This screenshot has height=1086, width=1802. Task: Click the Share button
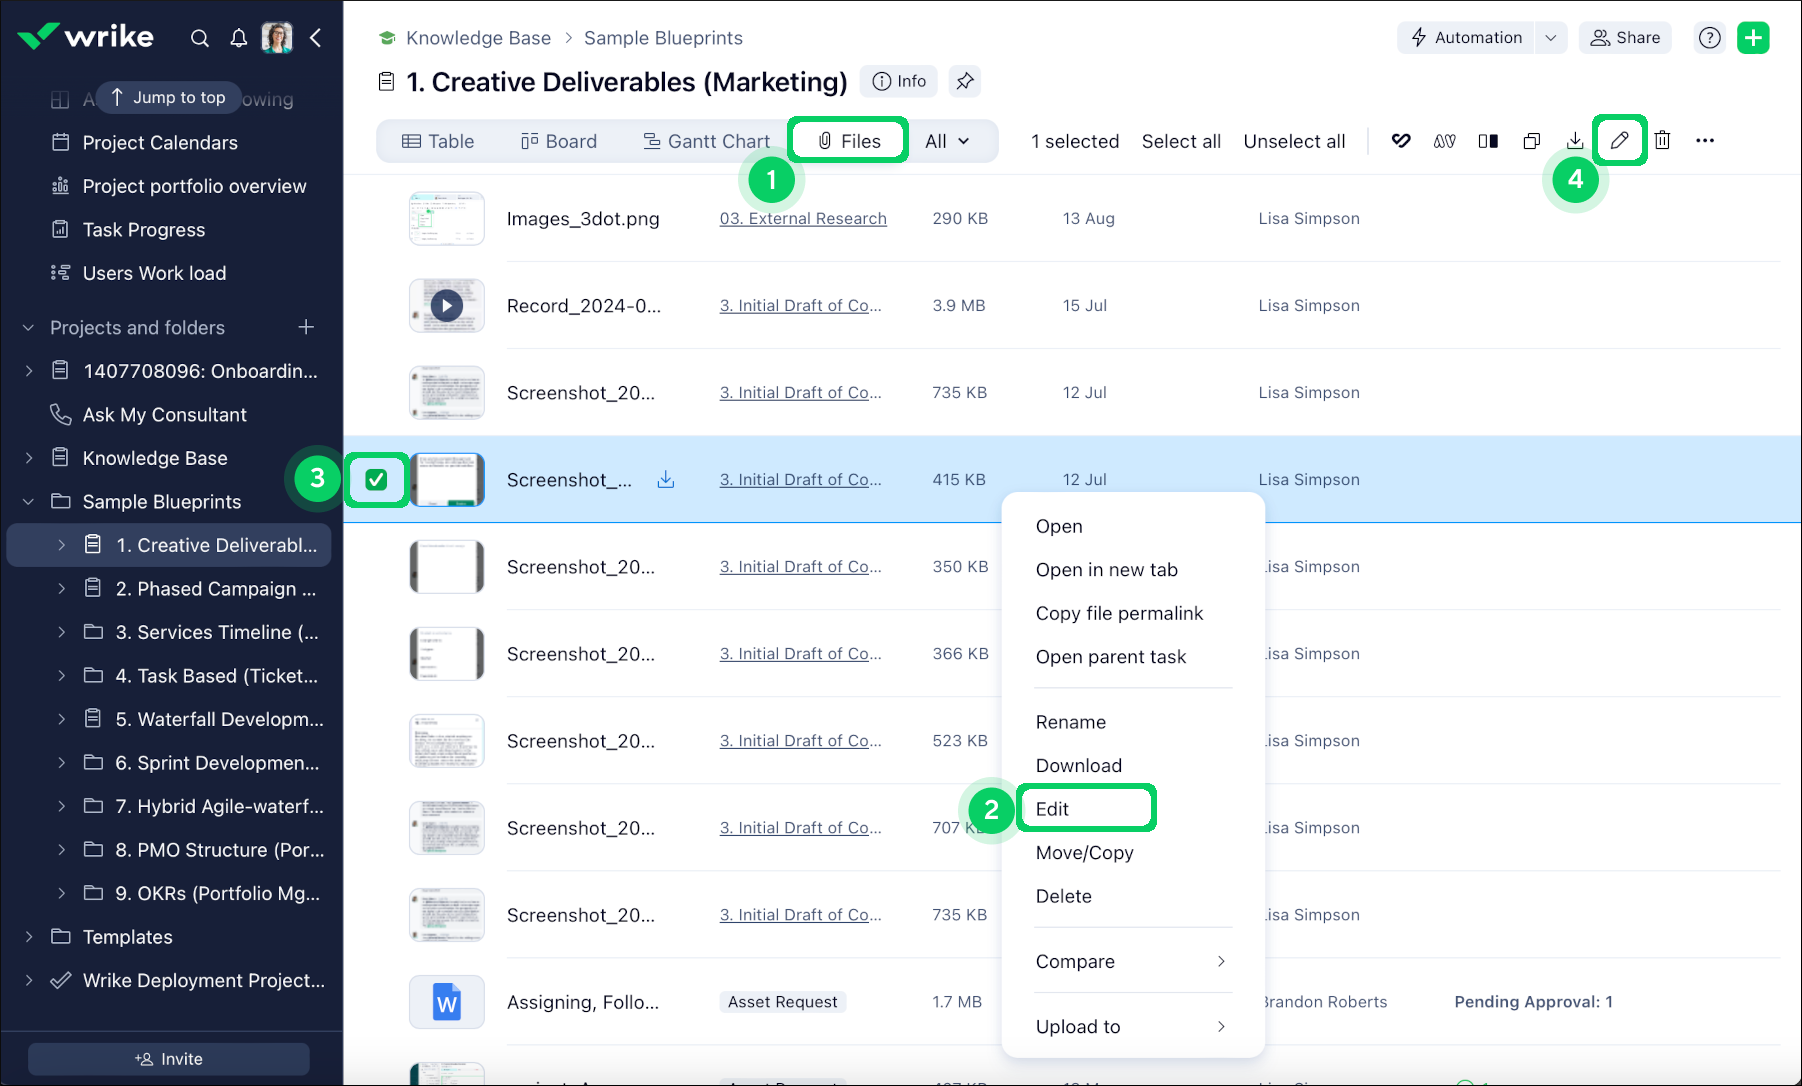[1625, 38]
